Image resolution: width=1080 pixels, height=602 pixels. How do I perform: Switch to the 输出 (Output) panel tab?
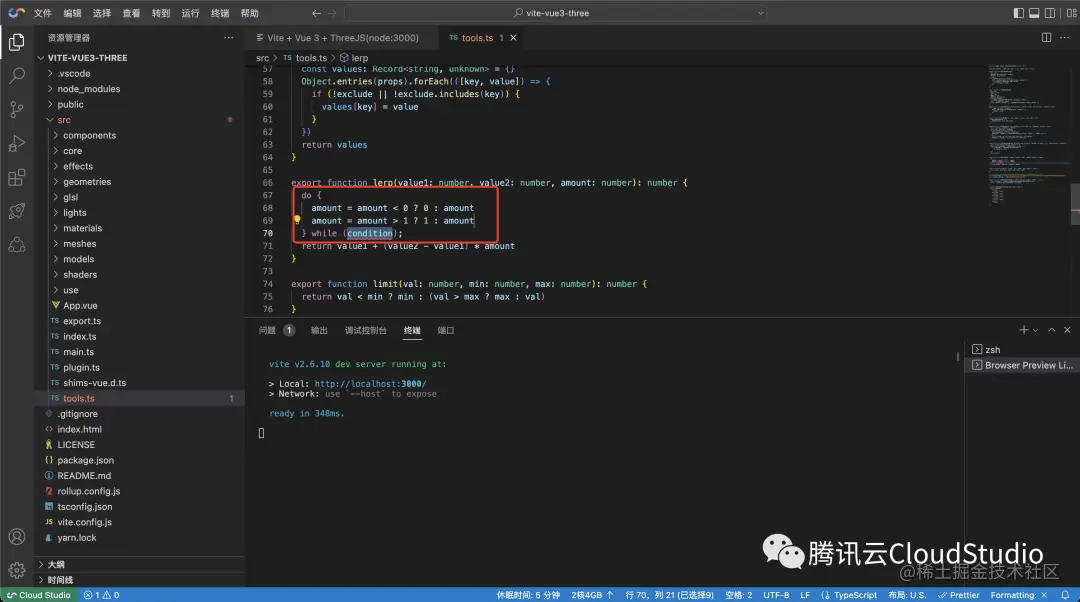point(319,331)
